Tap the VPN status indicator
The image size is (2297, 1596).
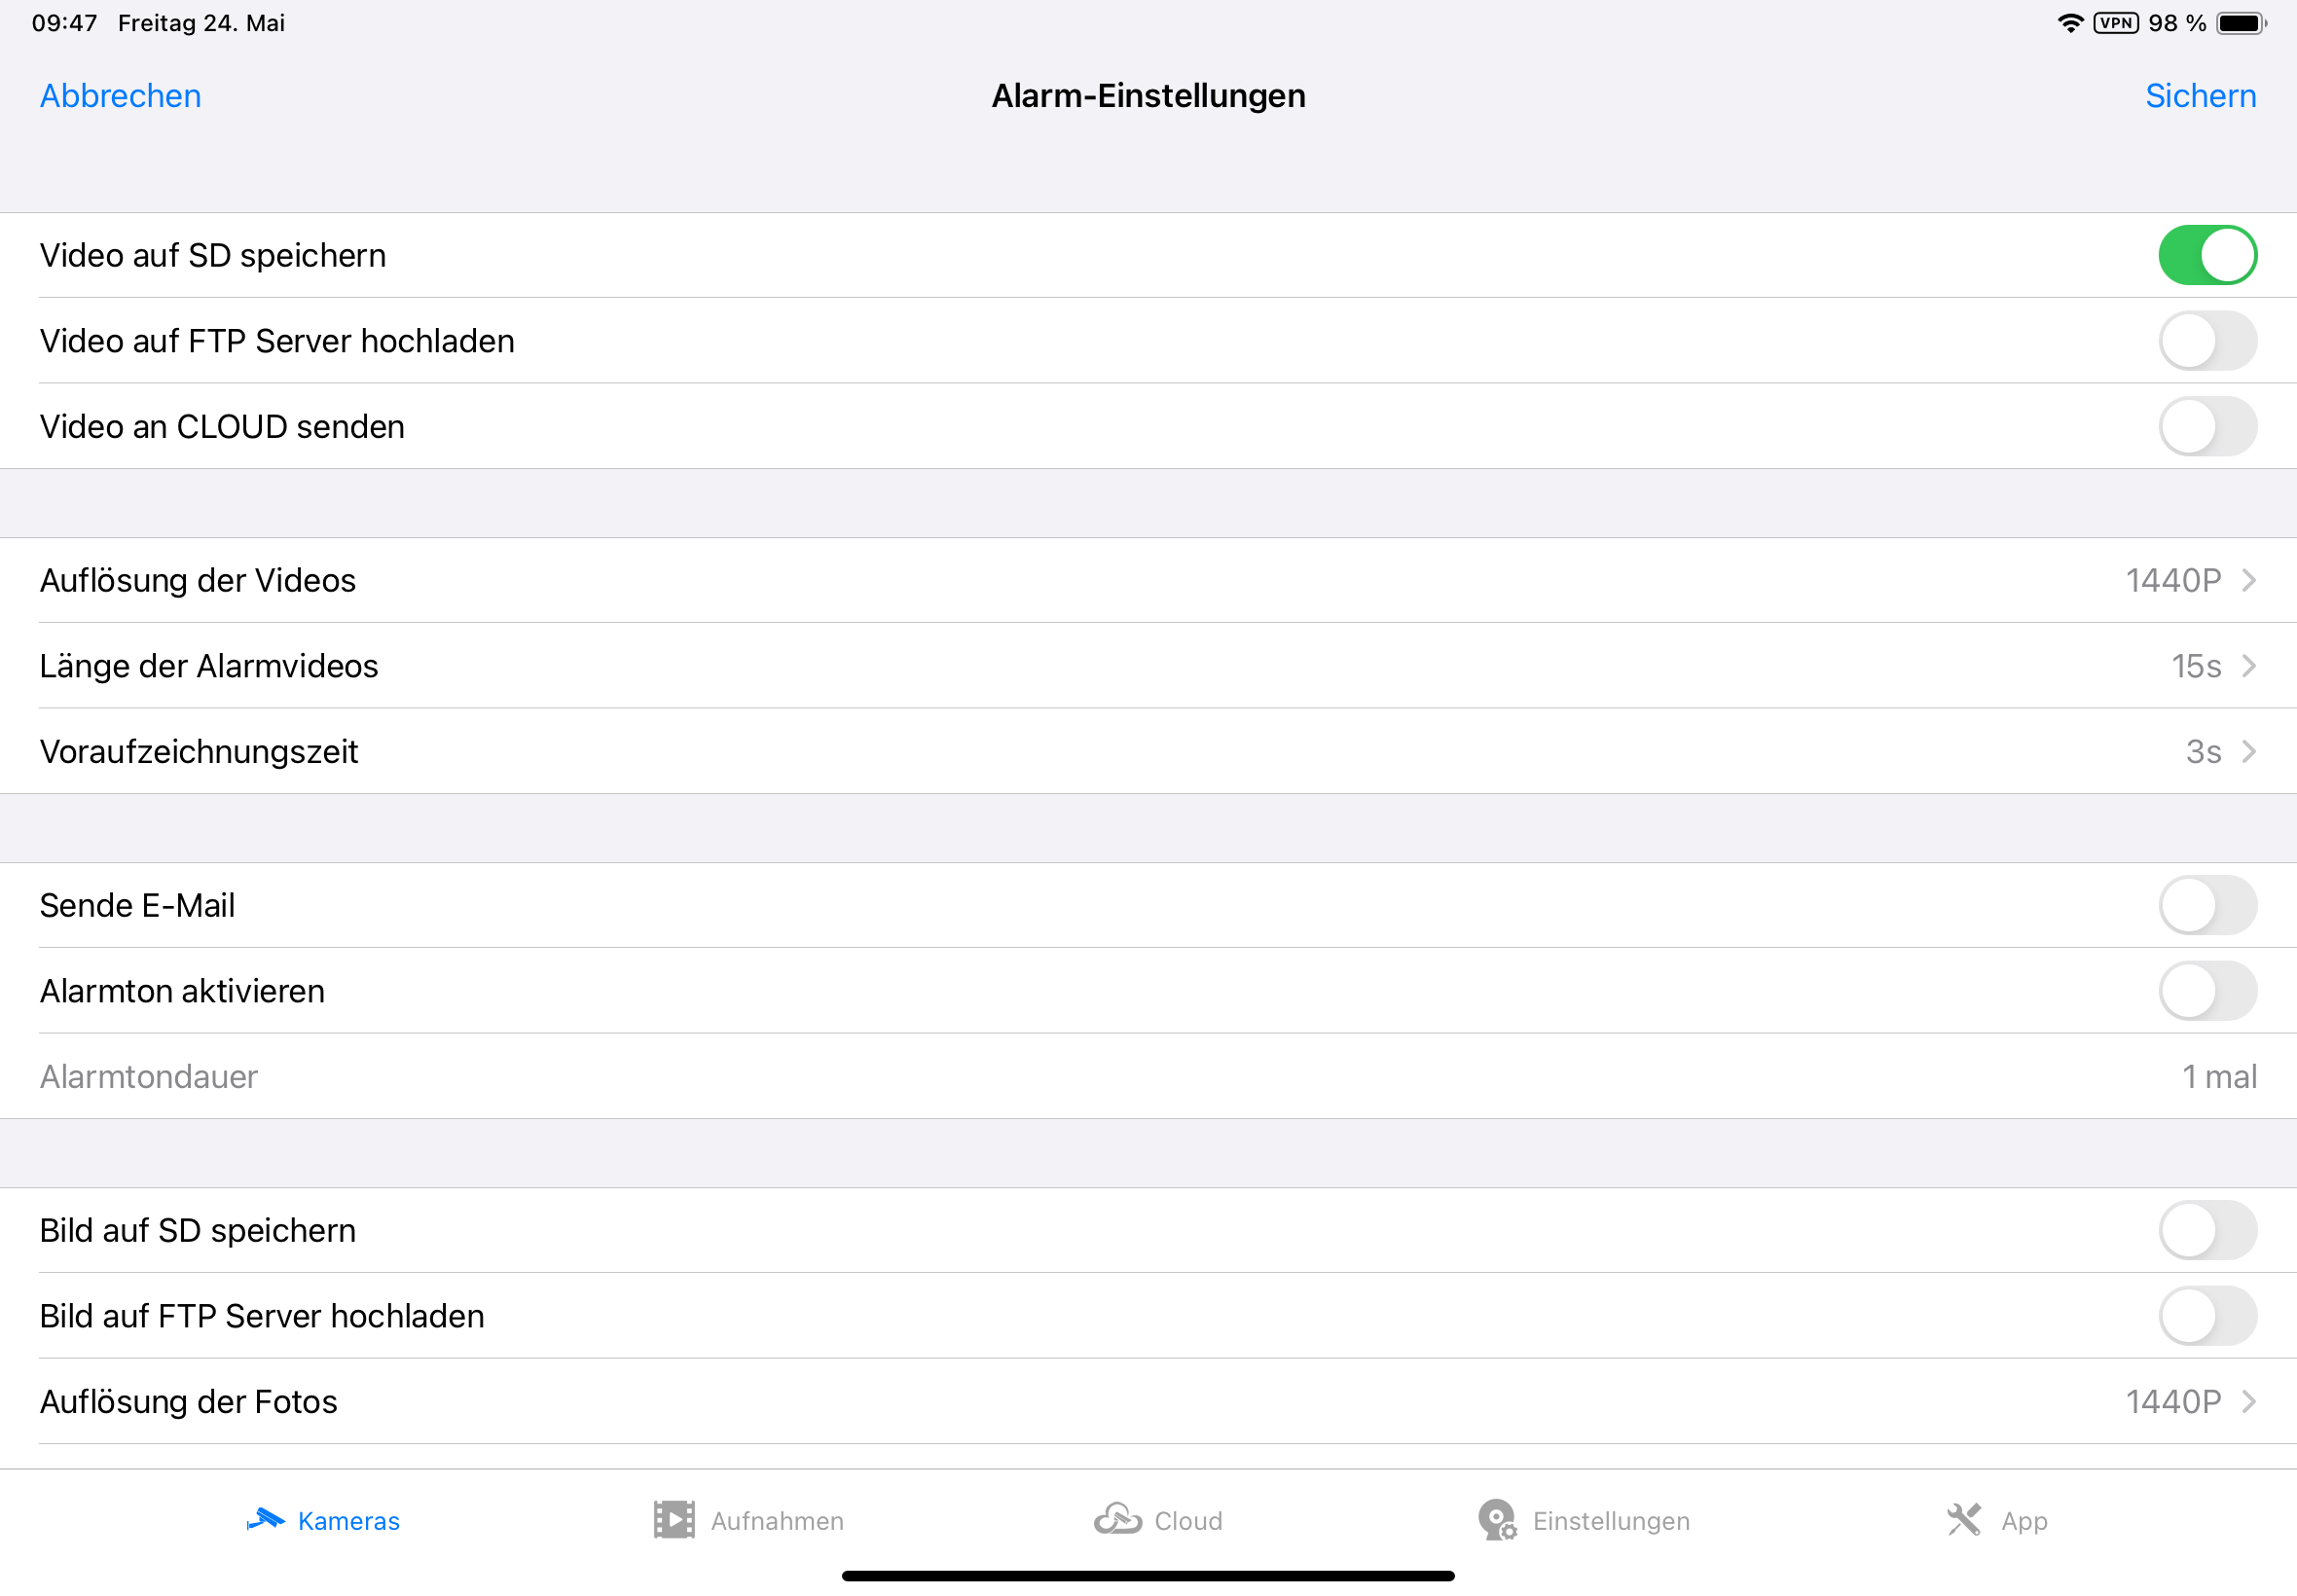click(x=2116, y=23)
